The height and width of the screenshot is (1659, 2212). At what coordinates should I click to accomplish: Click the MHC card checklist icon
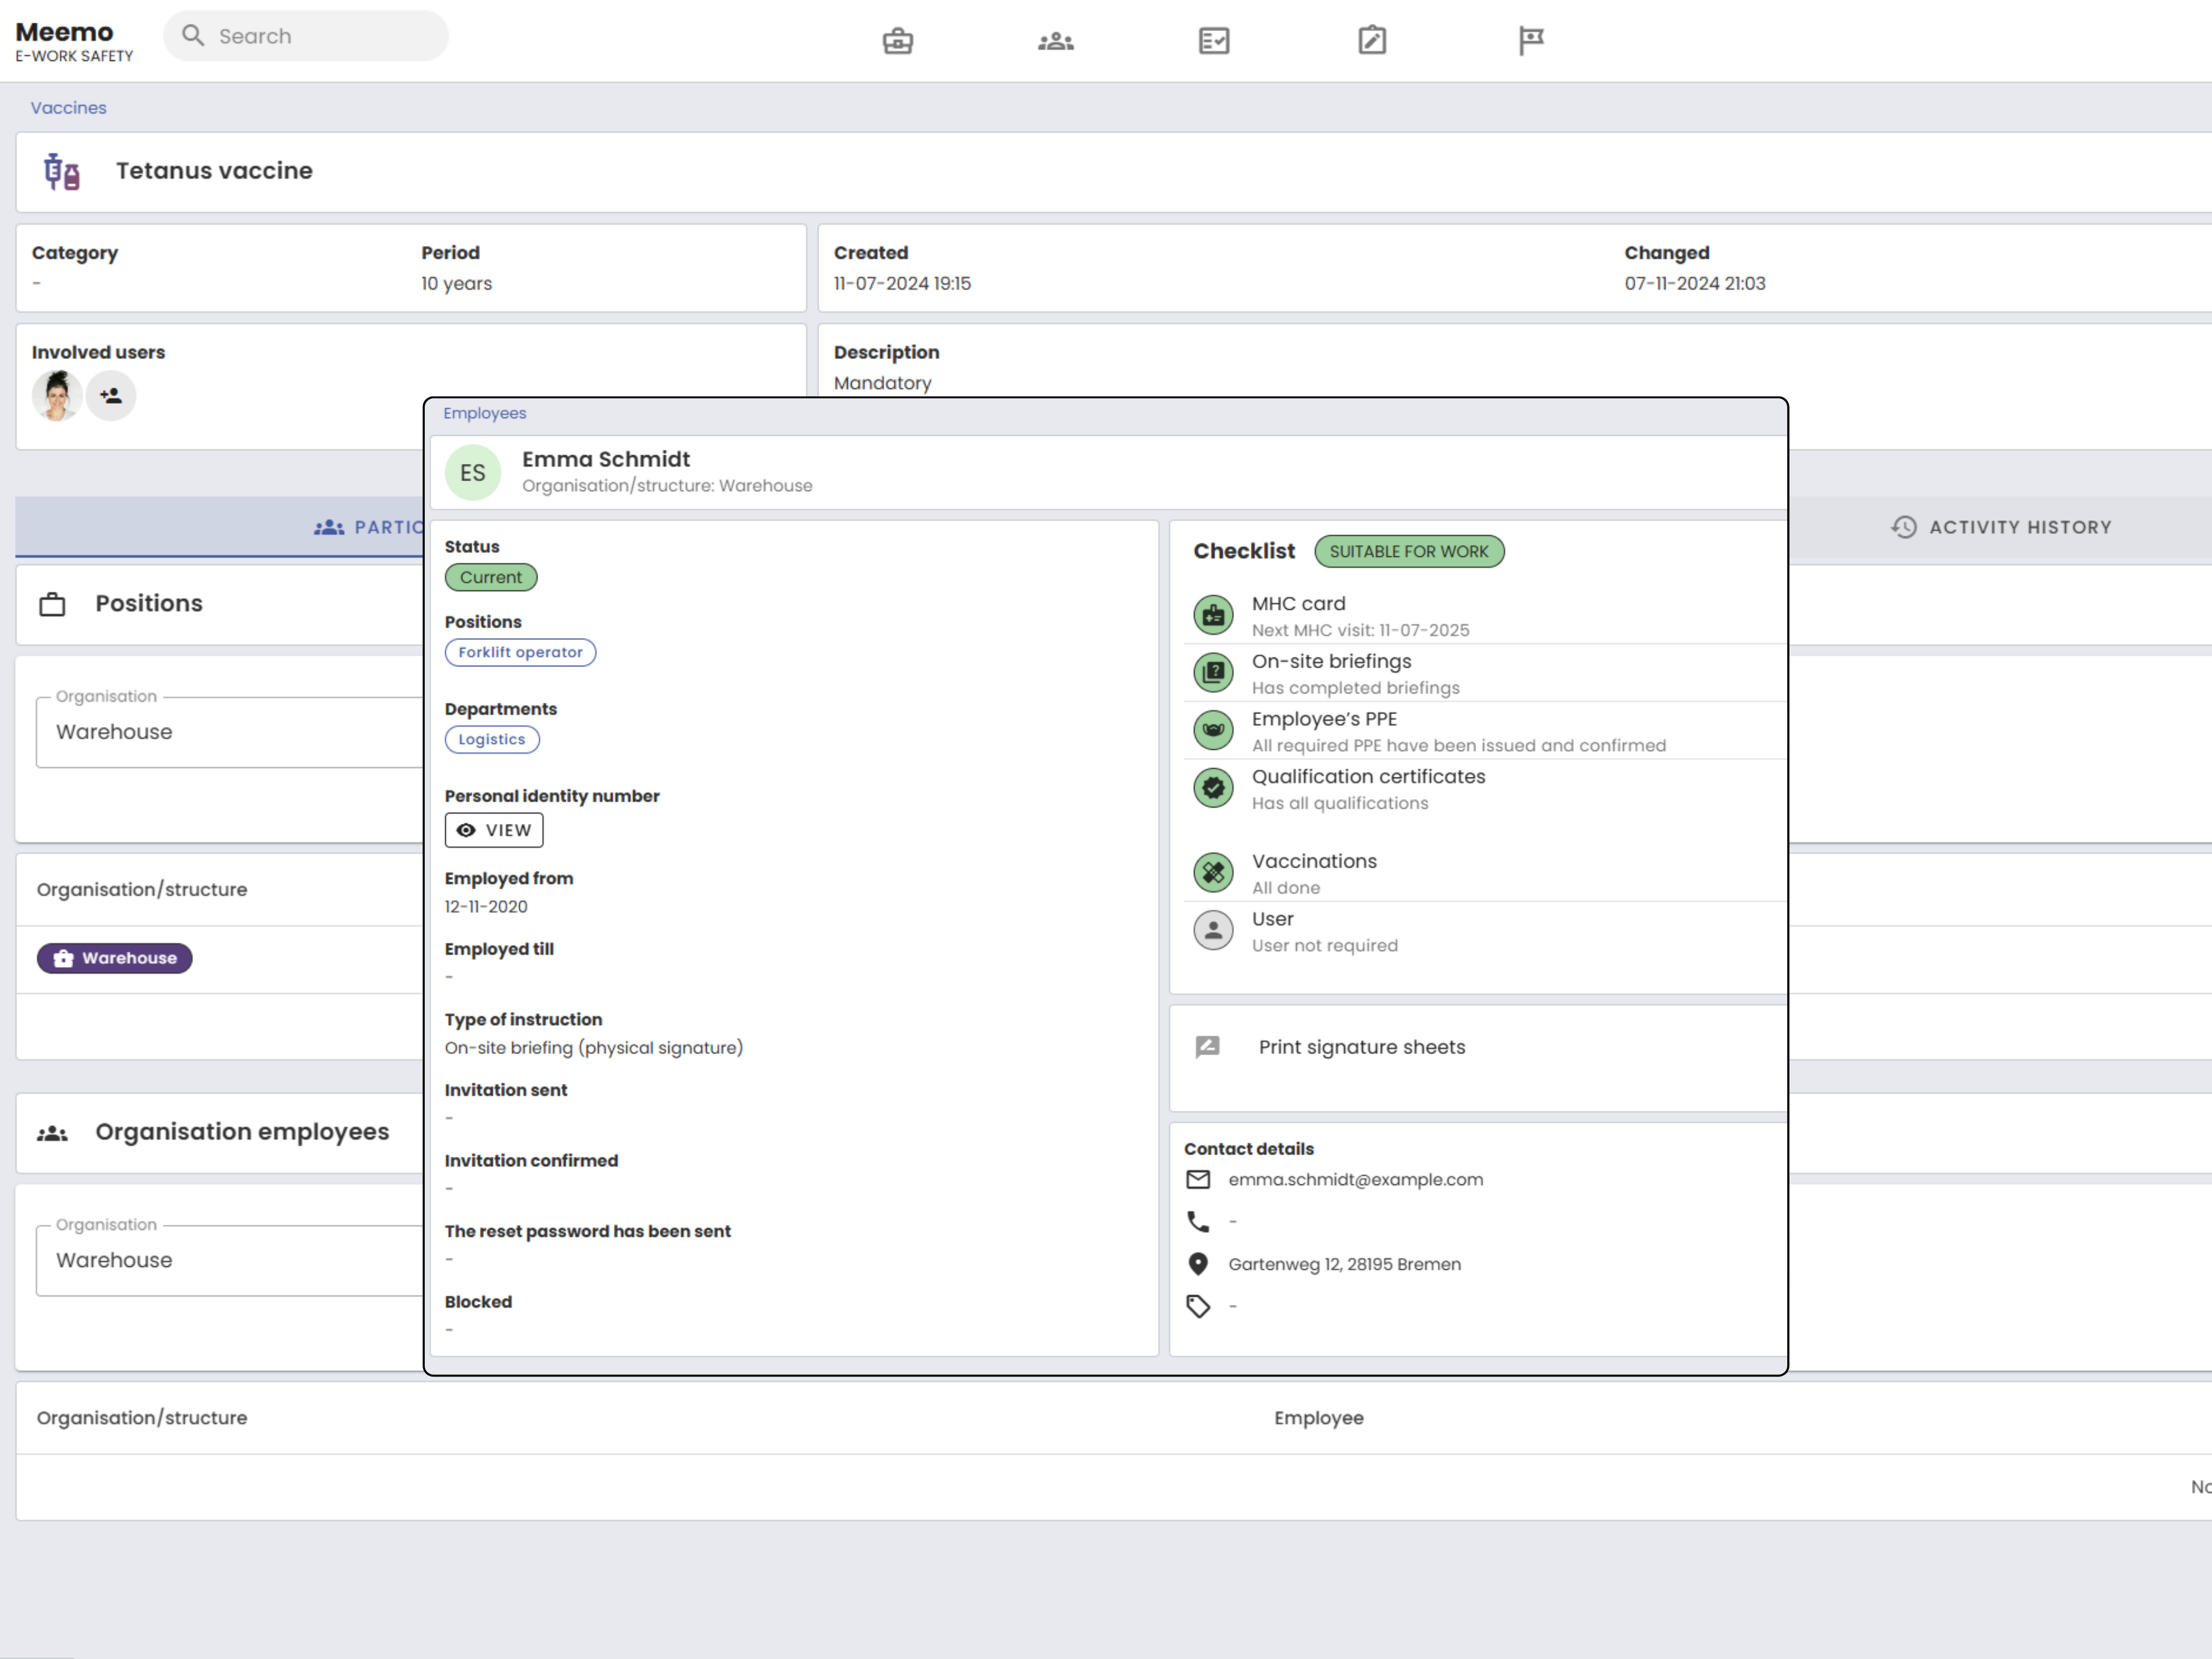tap(1213, 616)
